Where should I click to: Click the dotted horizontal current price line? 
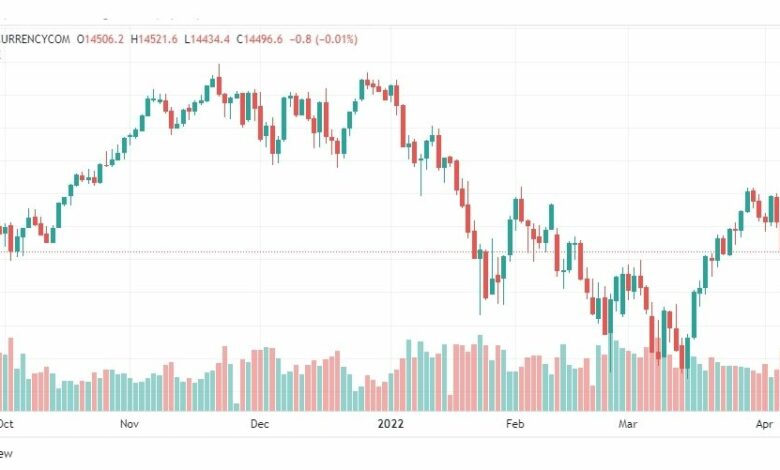pos(390,252)
